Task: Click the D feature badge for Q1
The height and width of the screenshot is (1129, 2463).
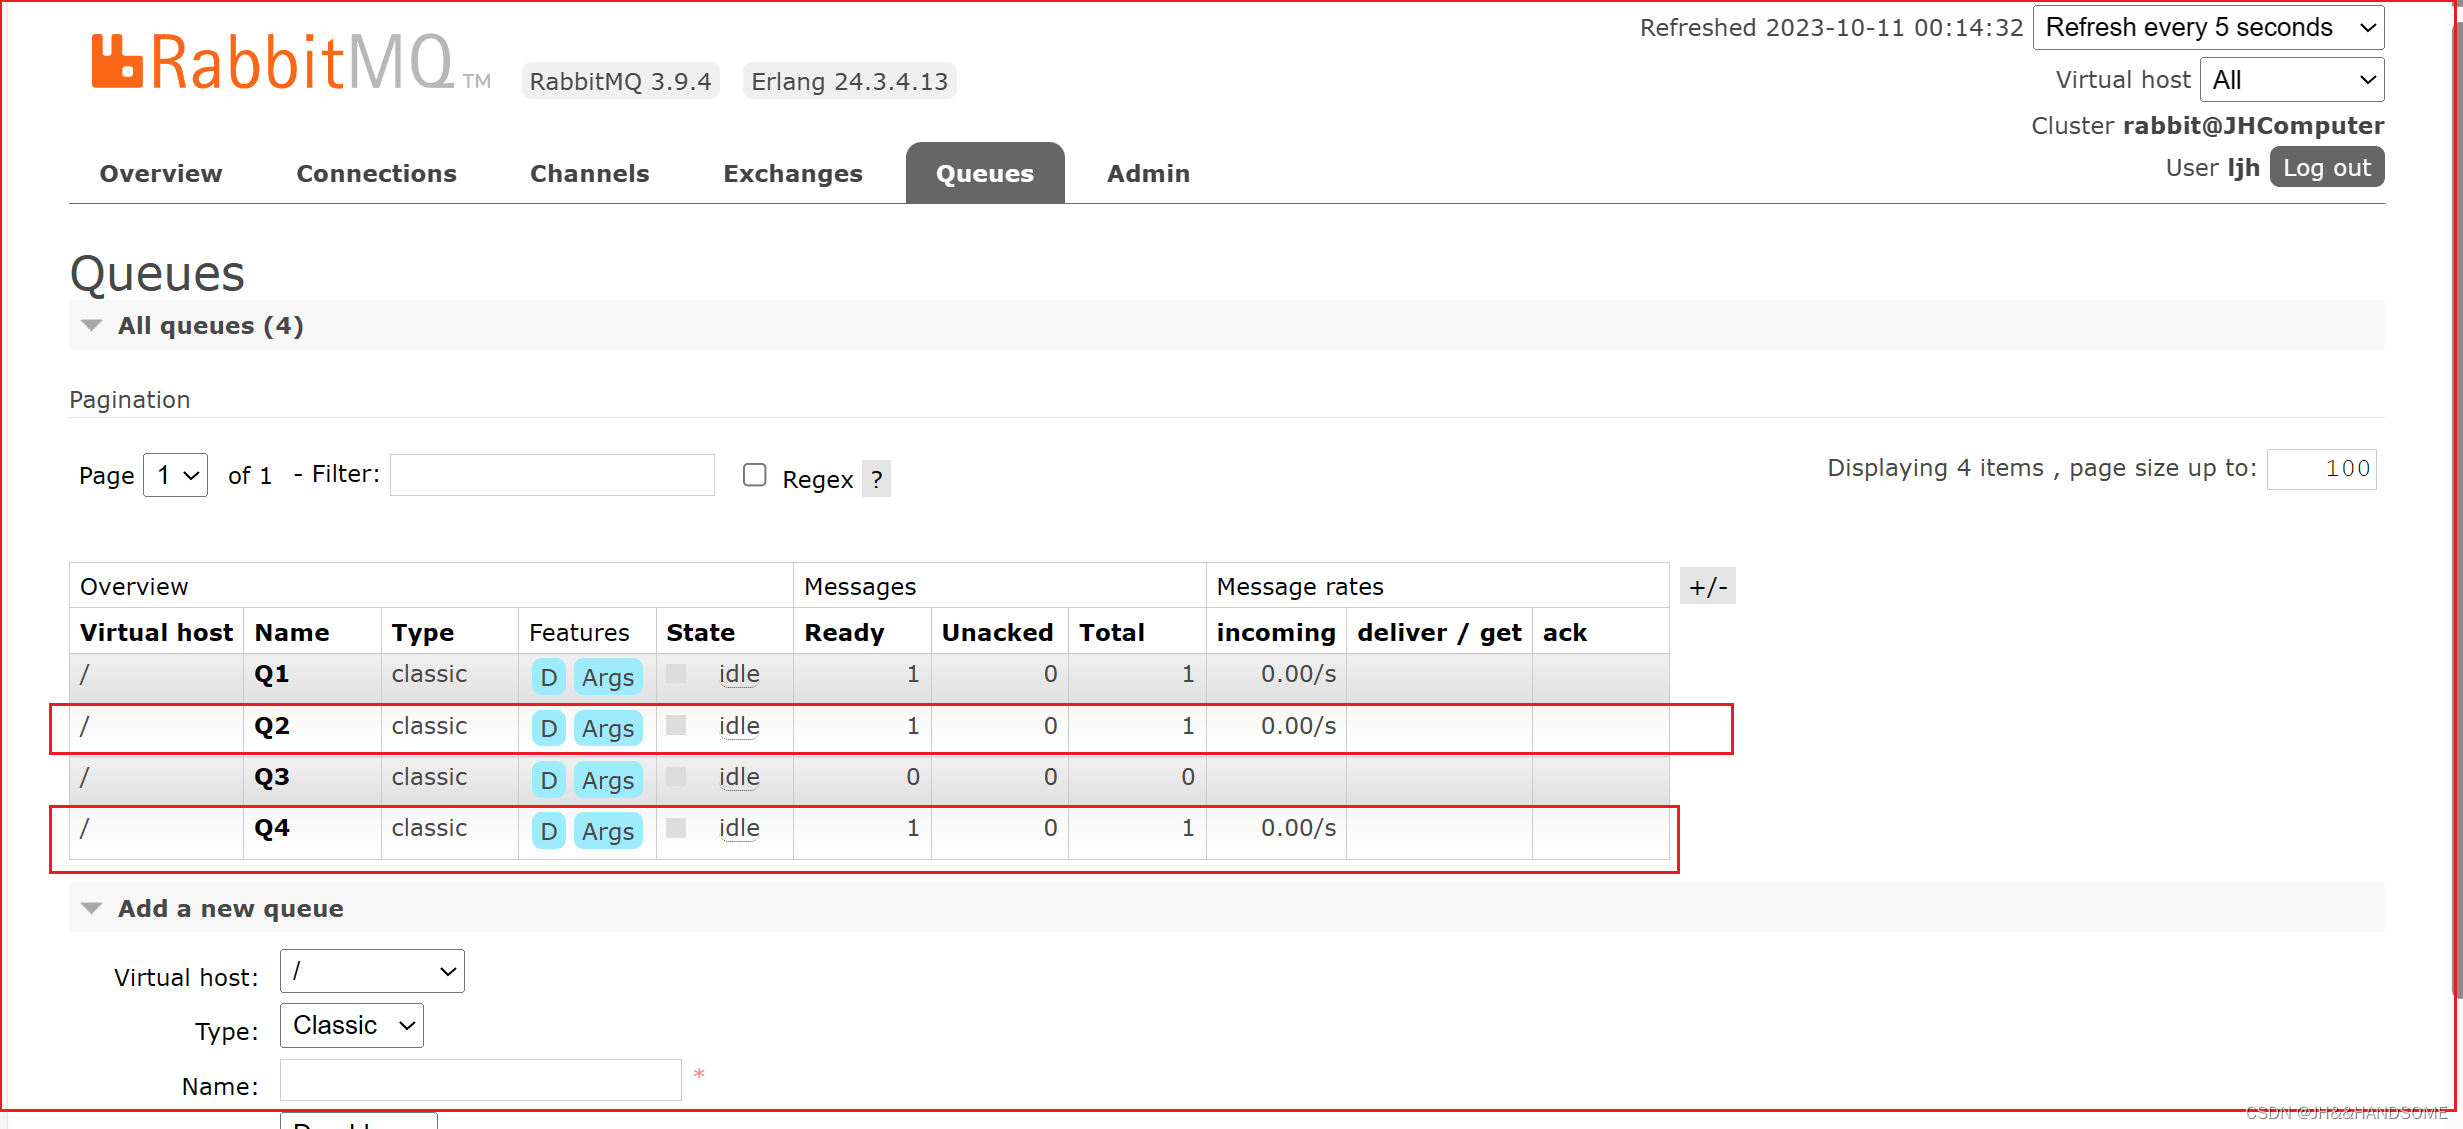Action: point(548,677)
